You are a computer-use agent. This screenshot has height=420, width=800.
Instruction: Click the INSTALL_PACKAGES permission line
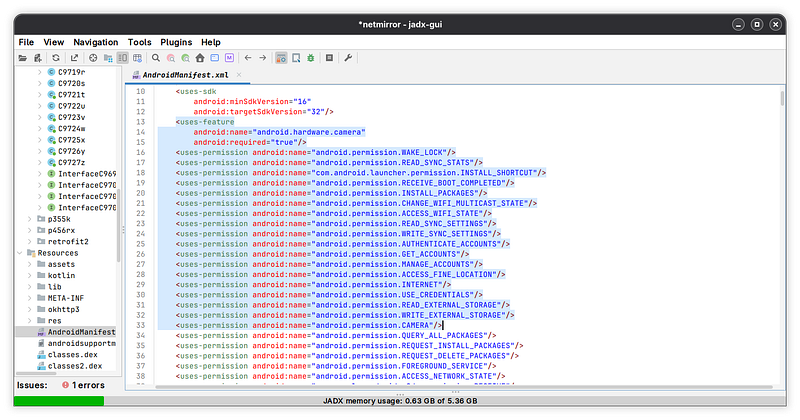click(x=332, y=193)
